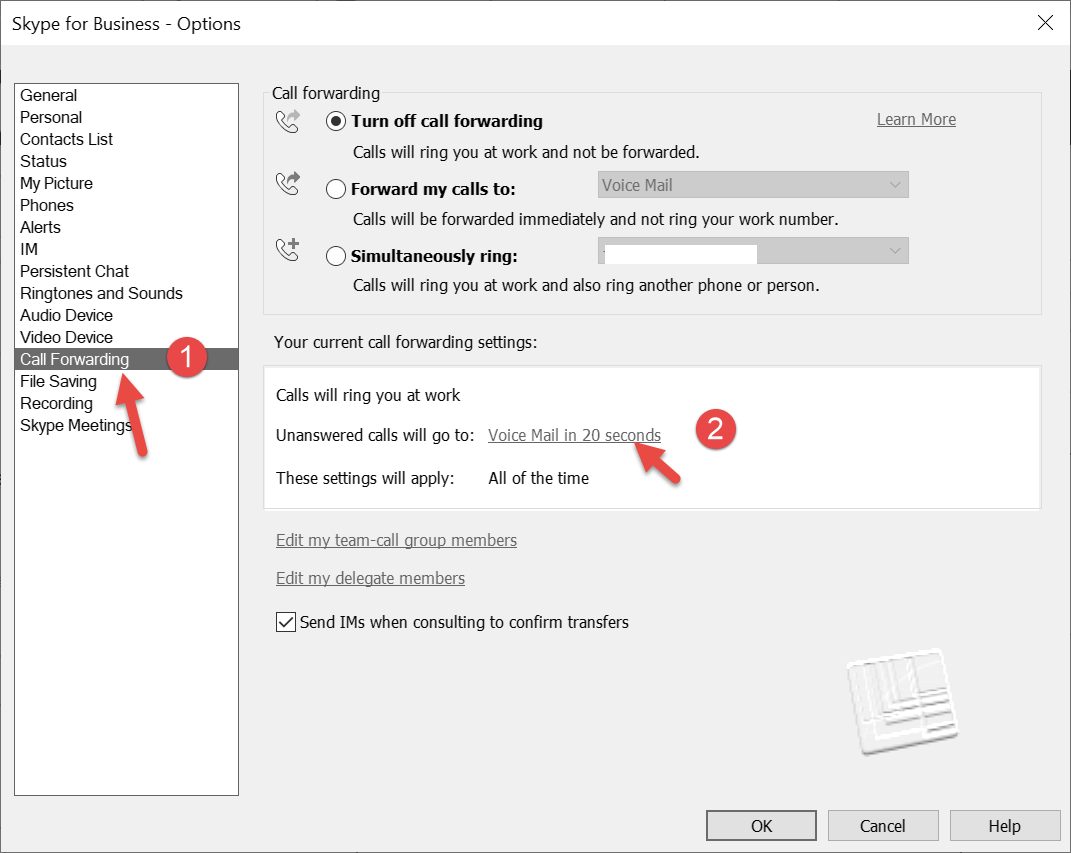The width and height of the screenshot is (1071, 853).
Task: Open Edit my delegate members link
Action: point(370,578)
